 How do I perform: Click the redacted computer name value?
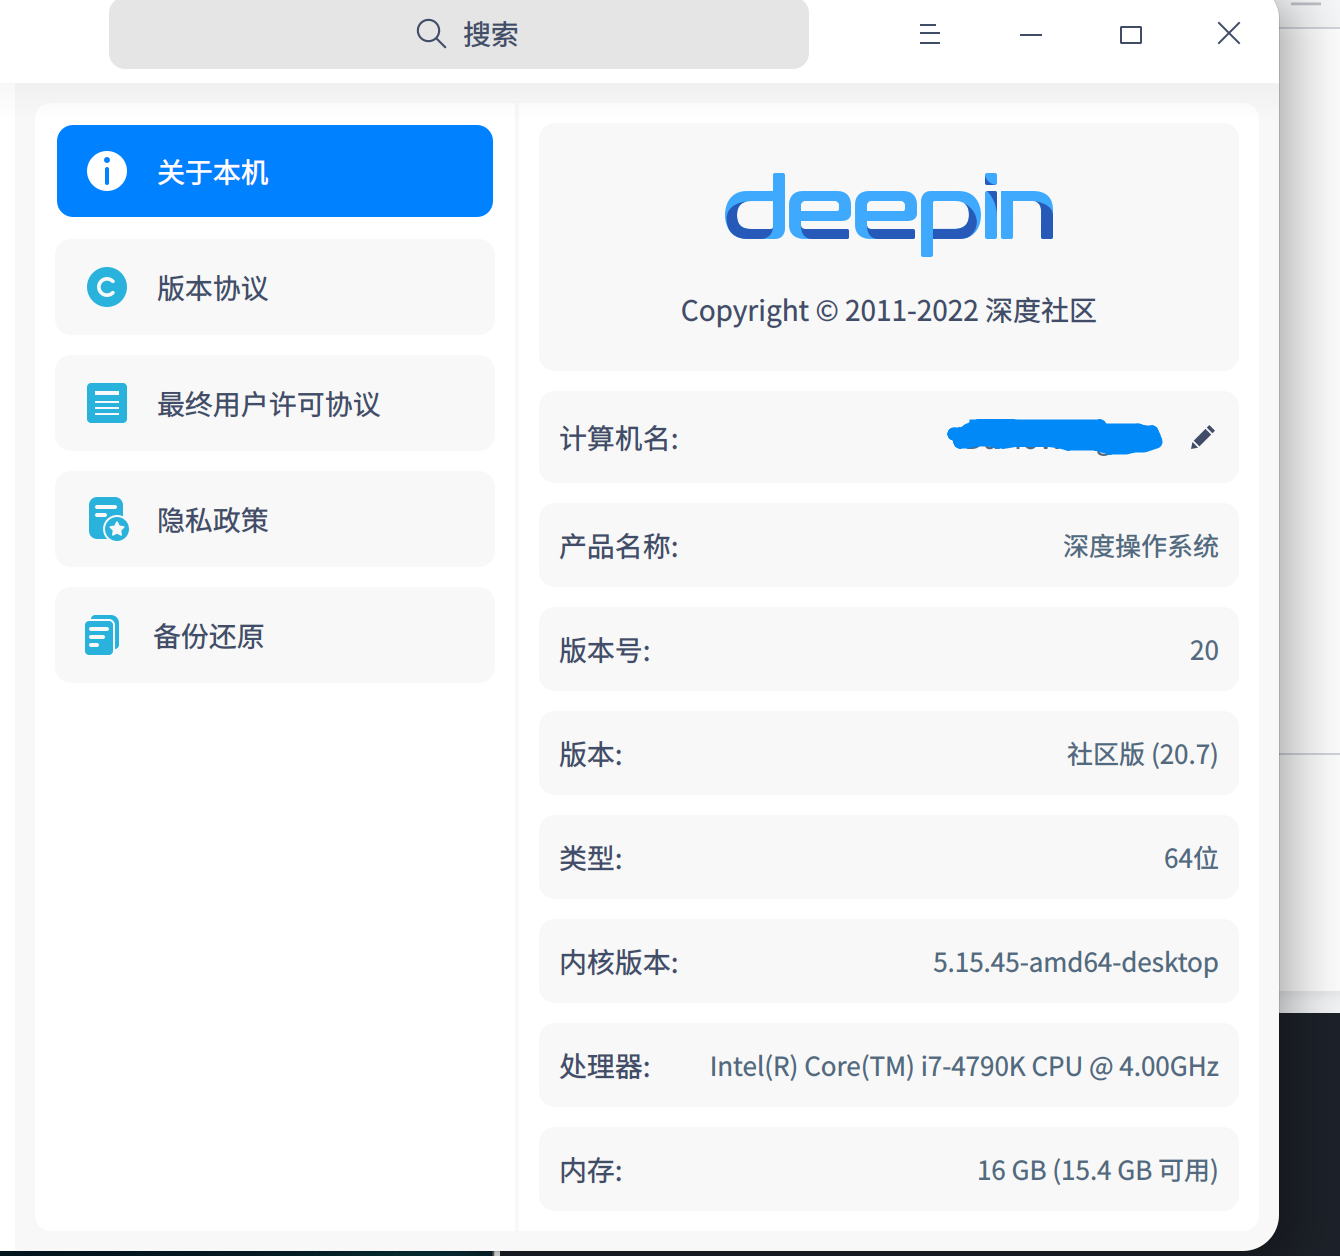coord(1055,437)
